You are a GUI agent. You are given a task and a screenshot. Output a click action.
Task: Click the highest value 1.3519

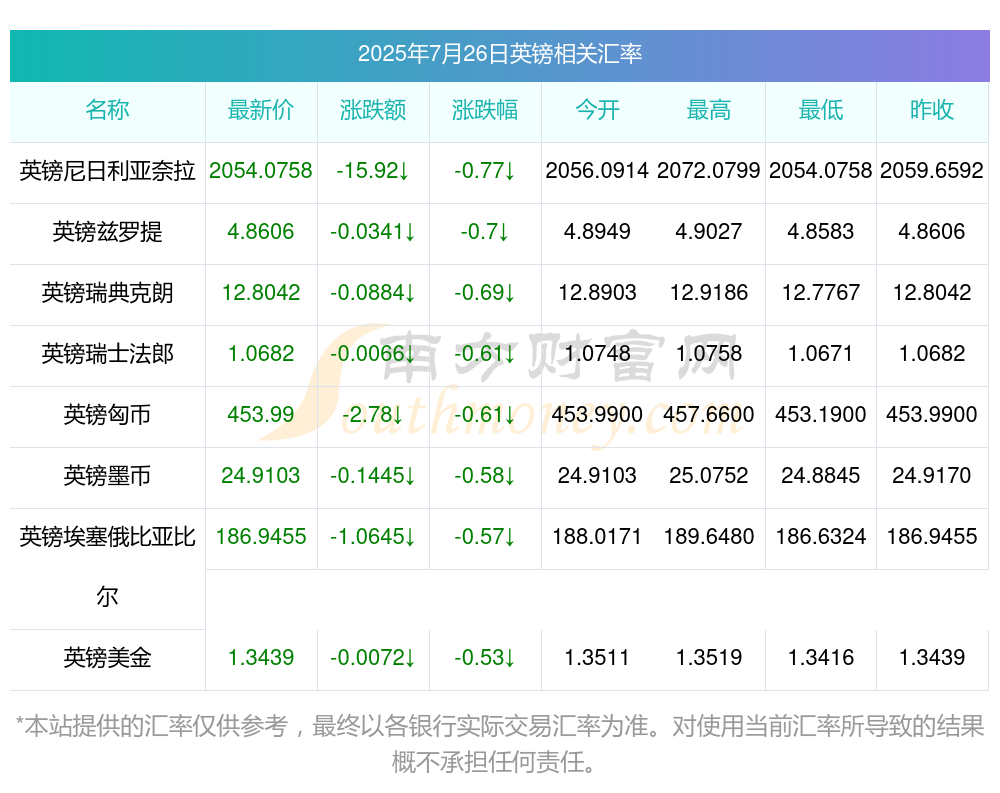[x=709, y=658]
